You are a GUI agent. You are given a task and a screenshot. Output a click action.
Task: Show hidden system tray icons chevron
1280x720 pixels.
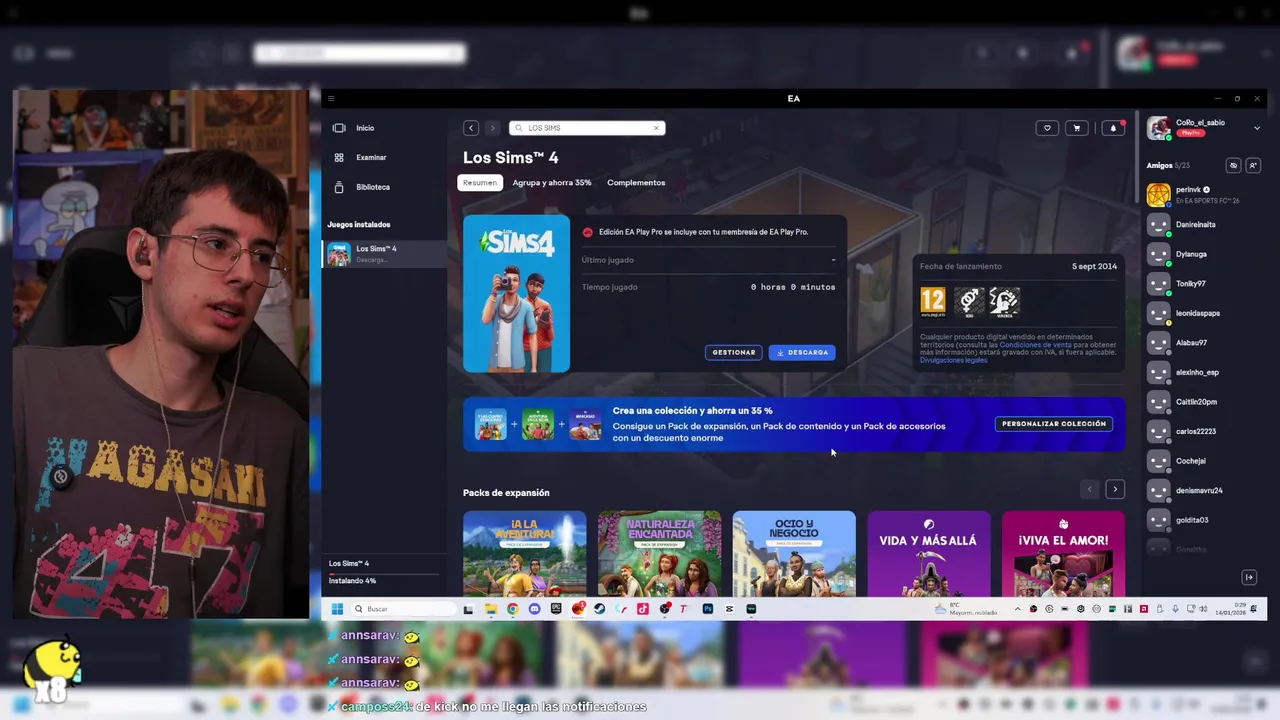(x=1018, y=609)
